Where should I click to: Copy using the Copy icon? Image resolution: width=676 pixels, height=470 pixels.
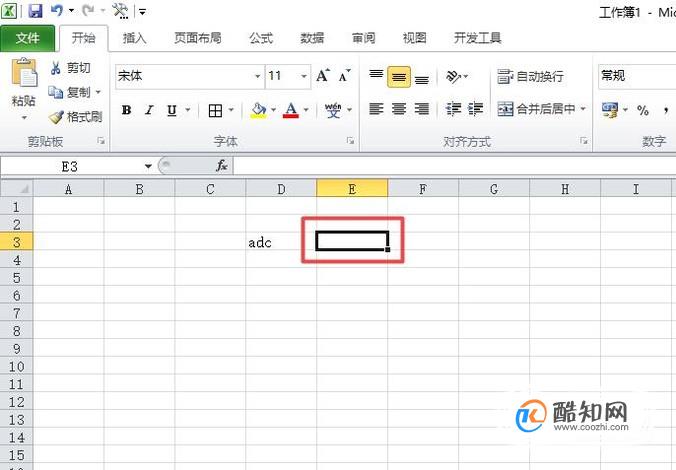coord(55,92)
